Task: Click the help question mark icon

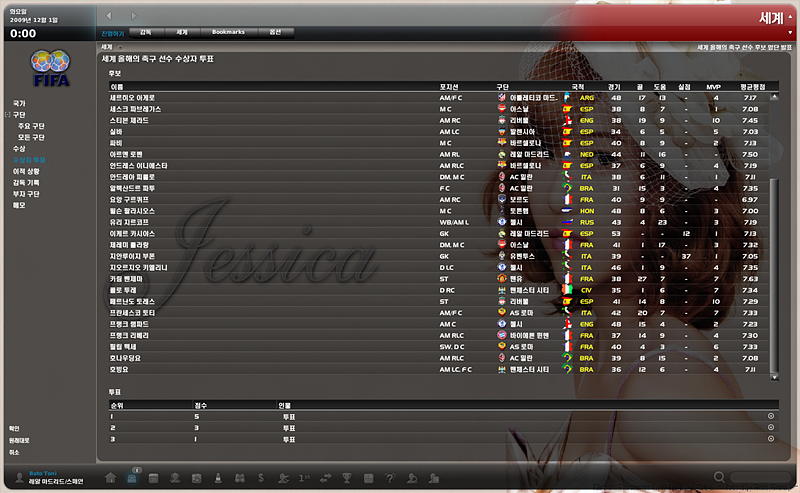Action: click(x=391, y=478)
